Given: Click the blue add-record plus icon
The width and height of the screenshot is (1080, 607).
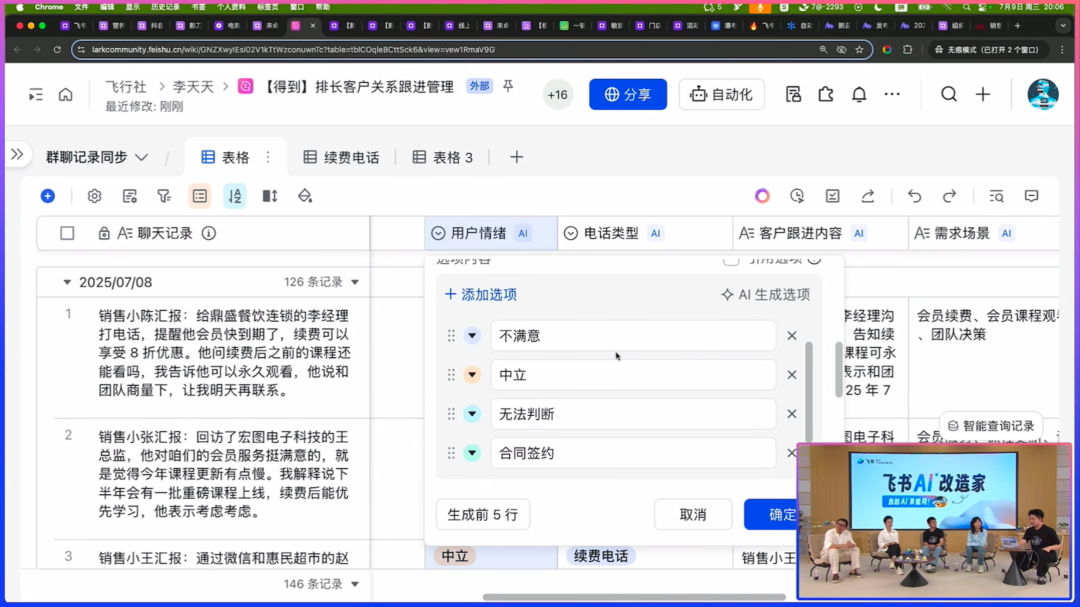Looking at the screenshot, I should pos(47,196).
